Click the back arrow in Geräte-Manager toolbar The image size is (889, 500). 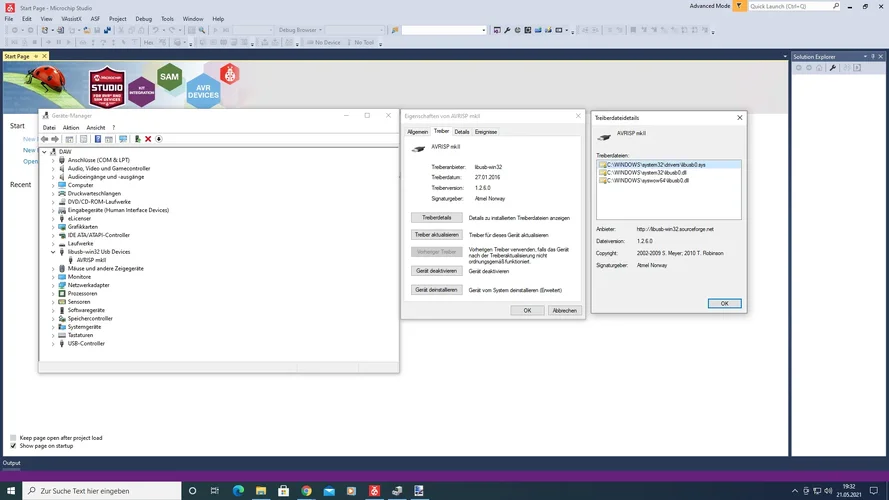click(45, 139)
